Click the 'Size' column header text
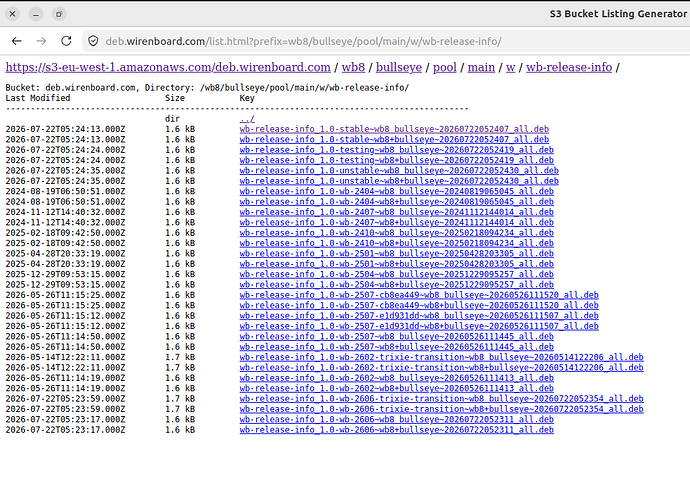Image resolution: width=690 pixels, height=478 pixels. [x=175, y=98]
